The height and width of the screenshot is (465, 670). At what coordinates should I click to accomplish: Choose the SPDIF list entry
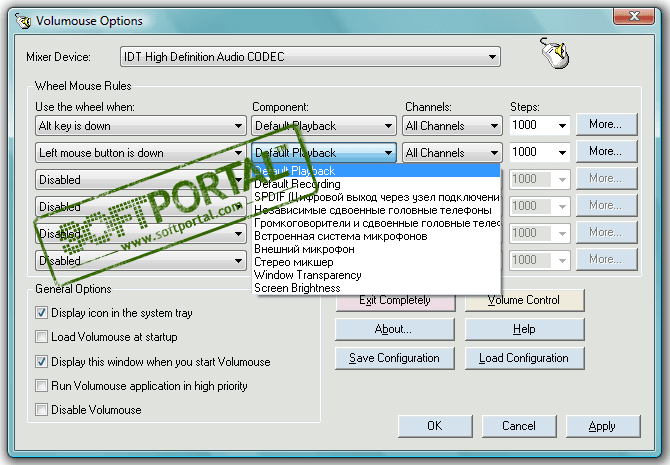[376, 197]
